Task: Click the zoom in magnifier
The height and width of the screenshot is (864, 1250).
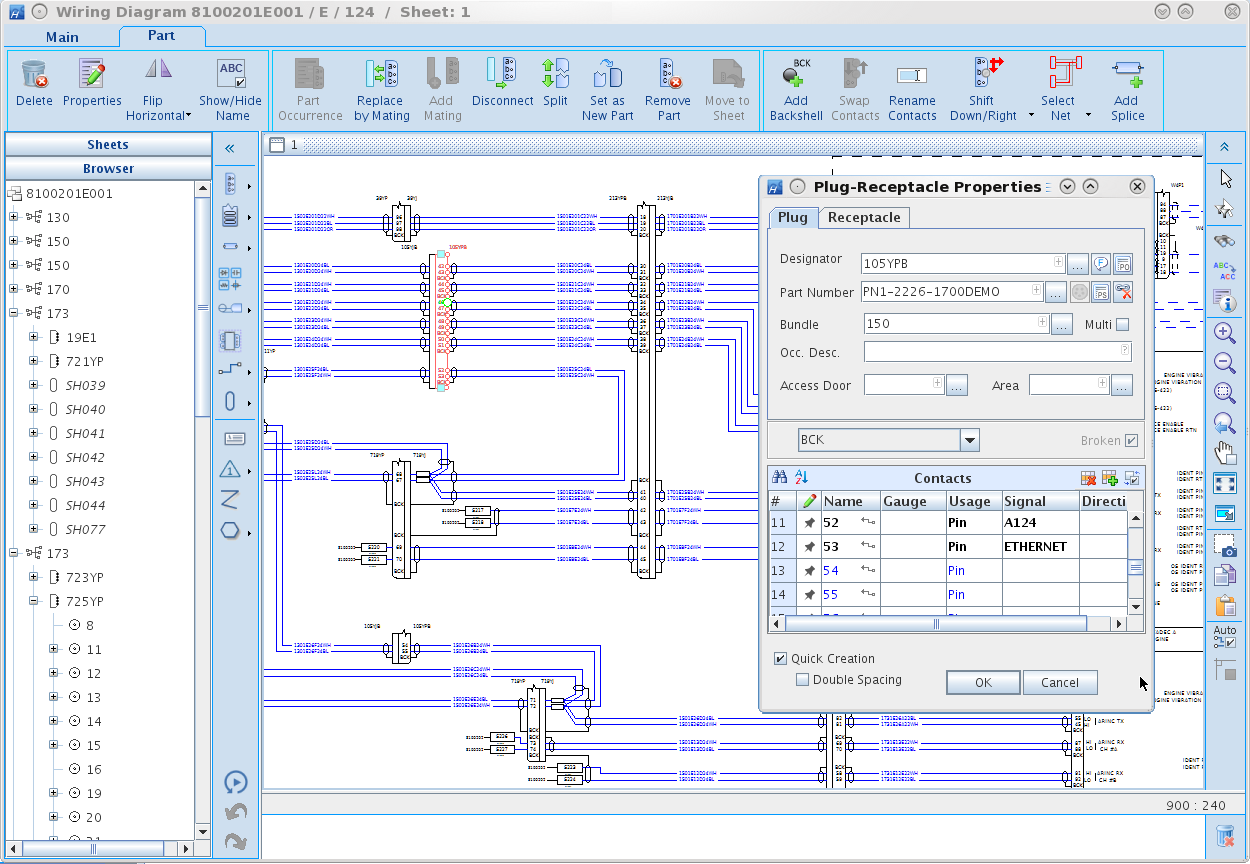Action: pos(1225,332)
